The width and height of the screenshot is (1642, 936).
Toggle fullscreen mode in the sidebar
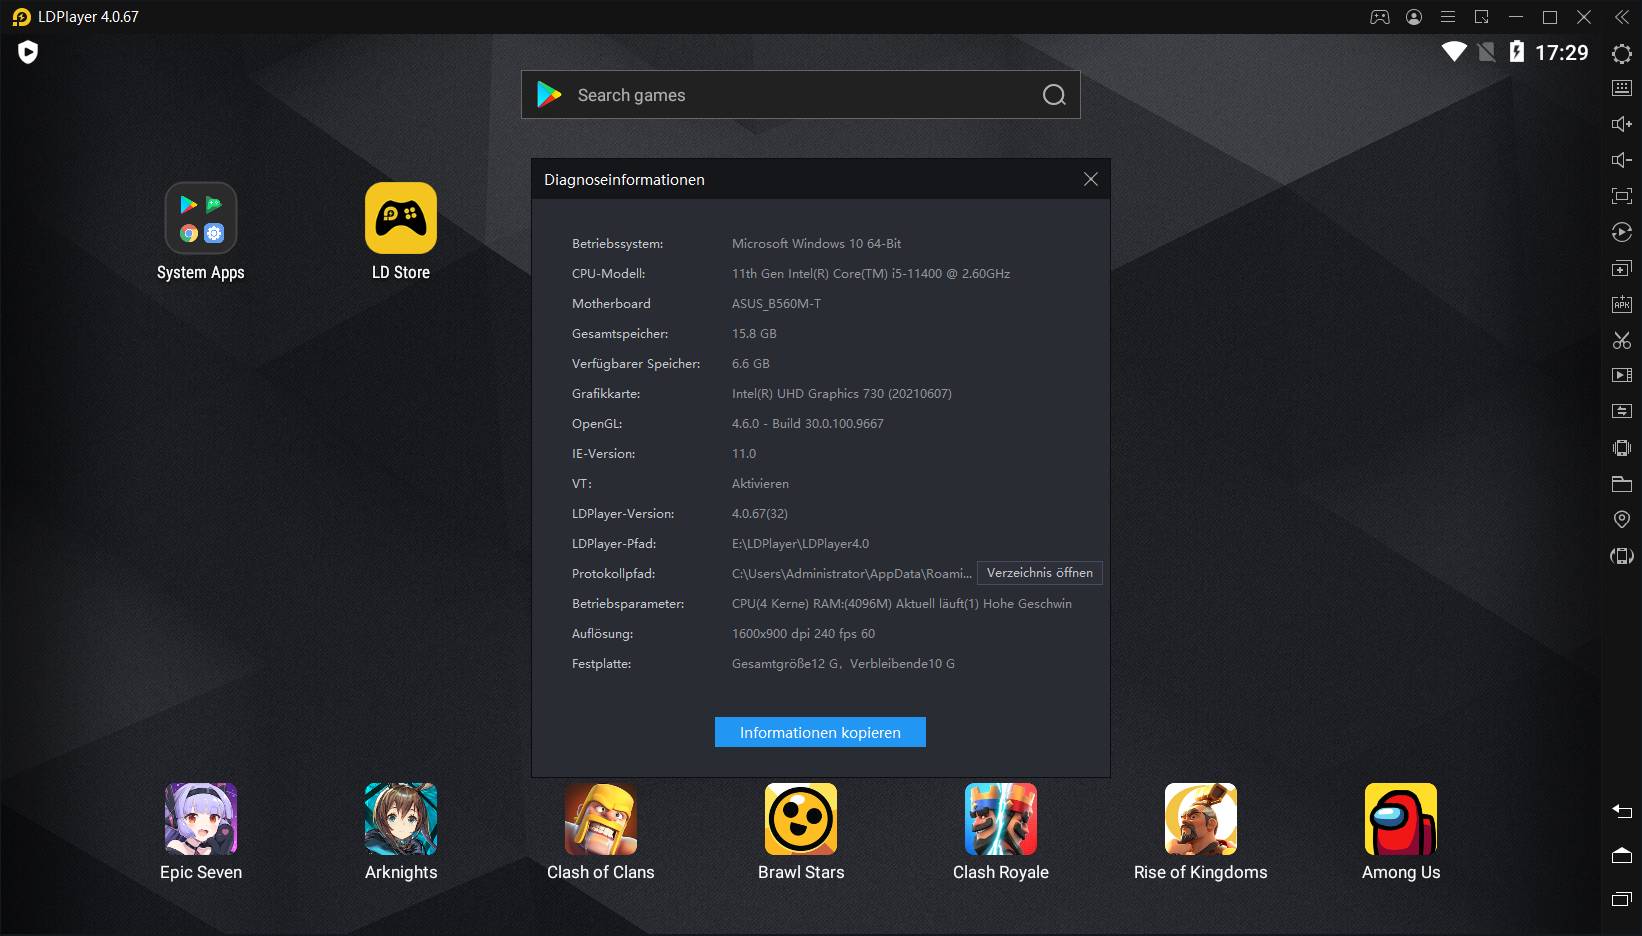[x=1622, y=196]
